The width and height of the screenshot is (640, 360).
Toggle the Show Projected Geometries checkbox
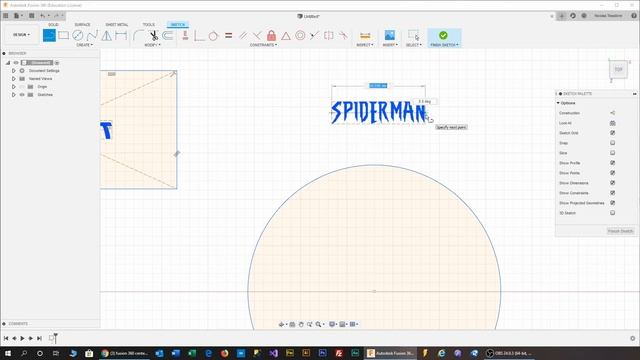point(612,203)
